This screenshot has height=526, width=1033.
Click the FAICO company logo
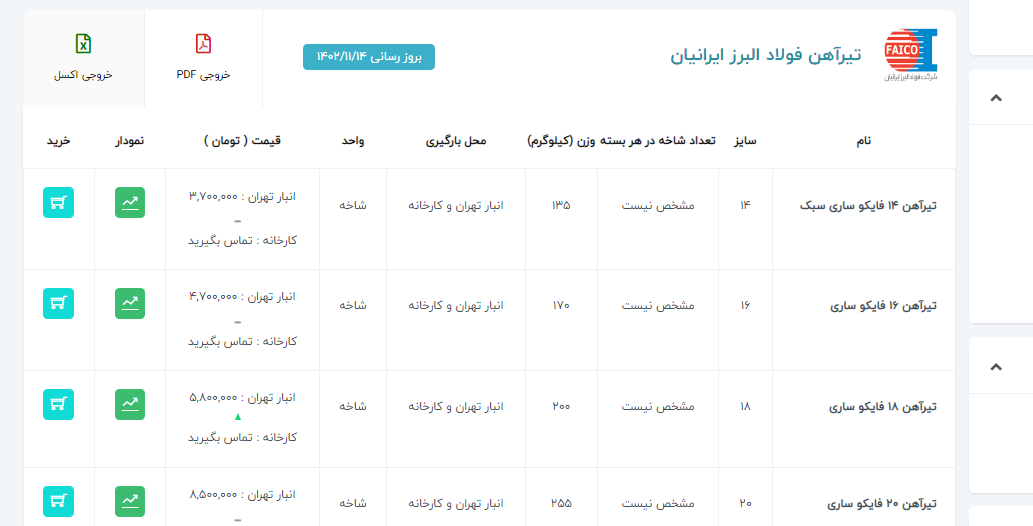[x=911, y=56]
